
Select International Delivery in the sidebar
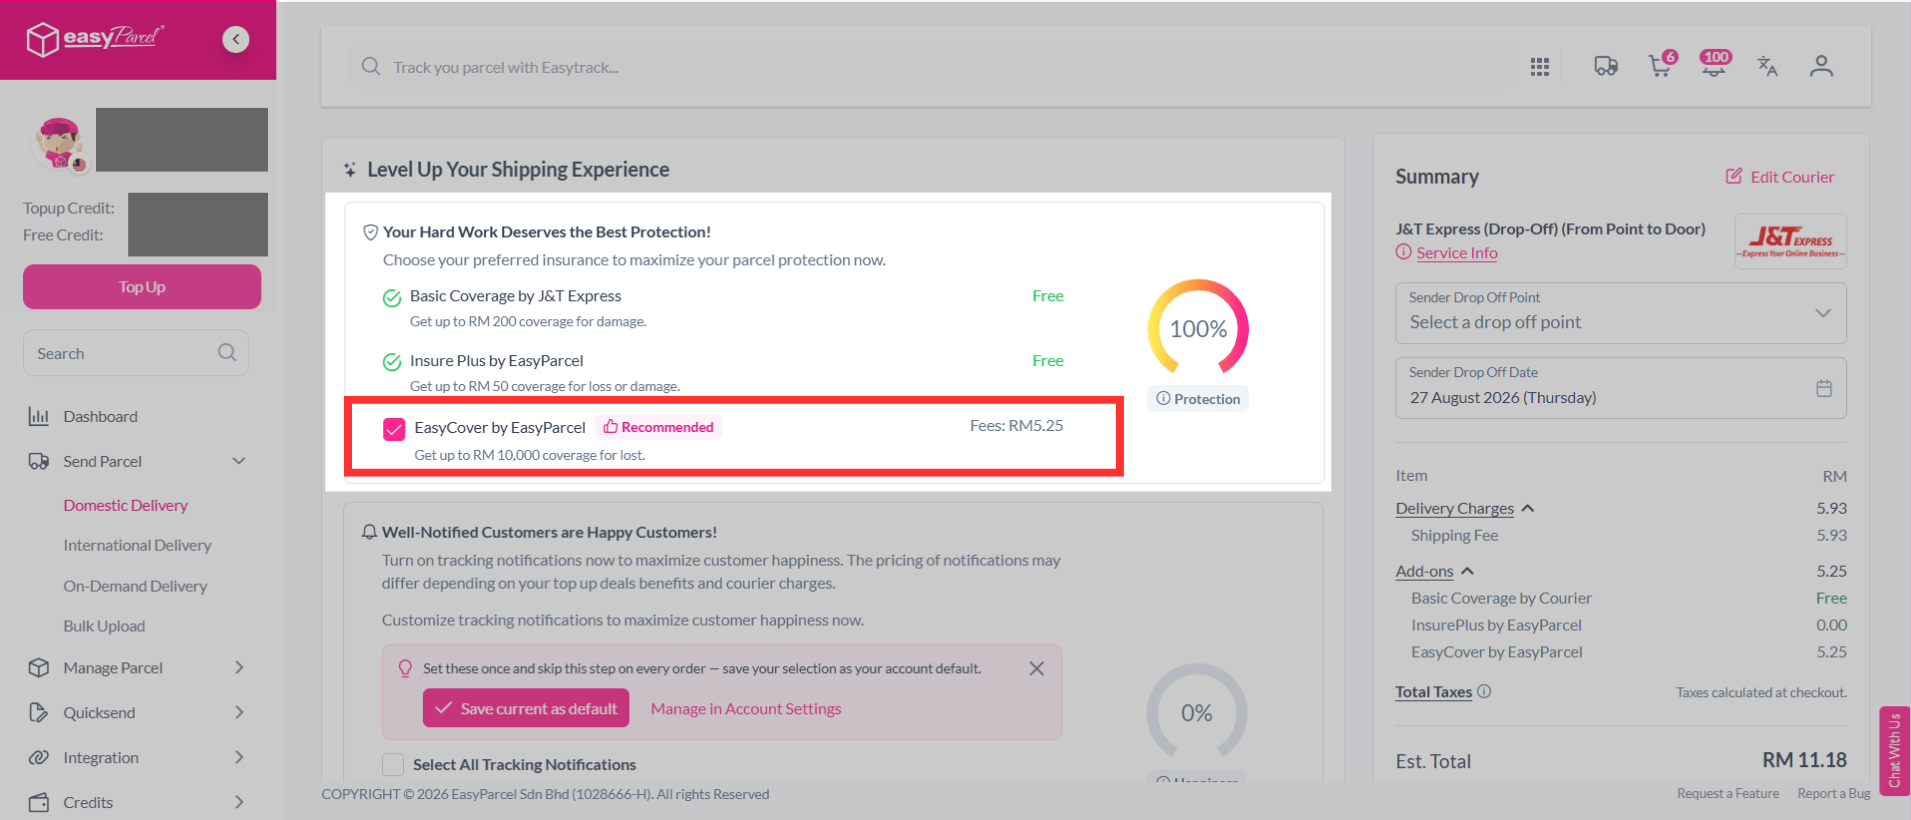[x=137, y=545]
